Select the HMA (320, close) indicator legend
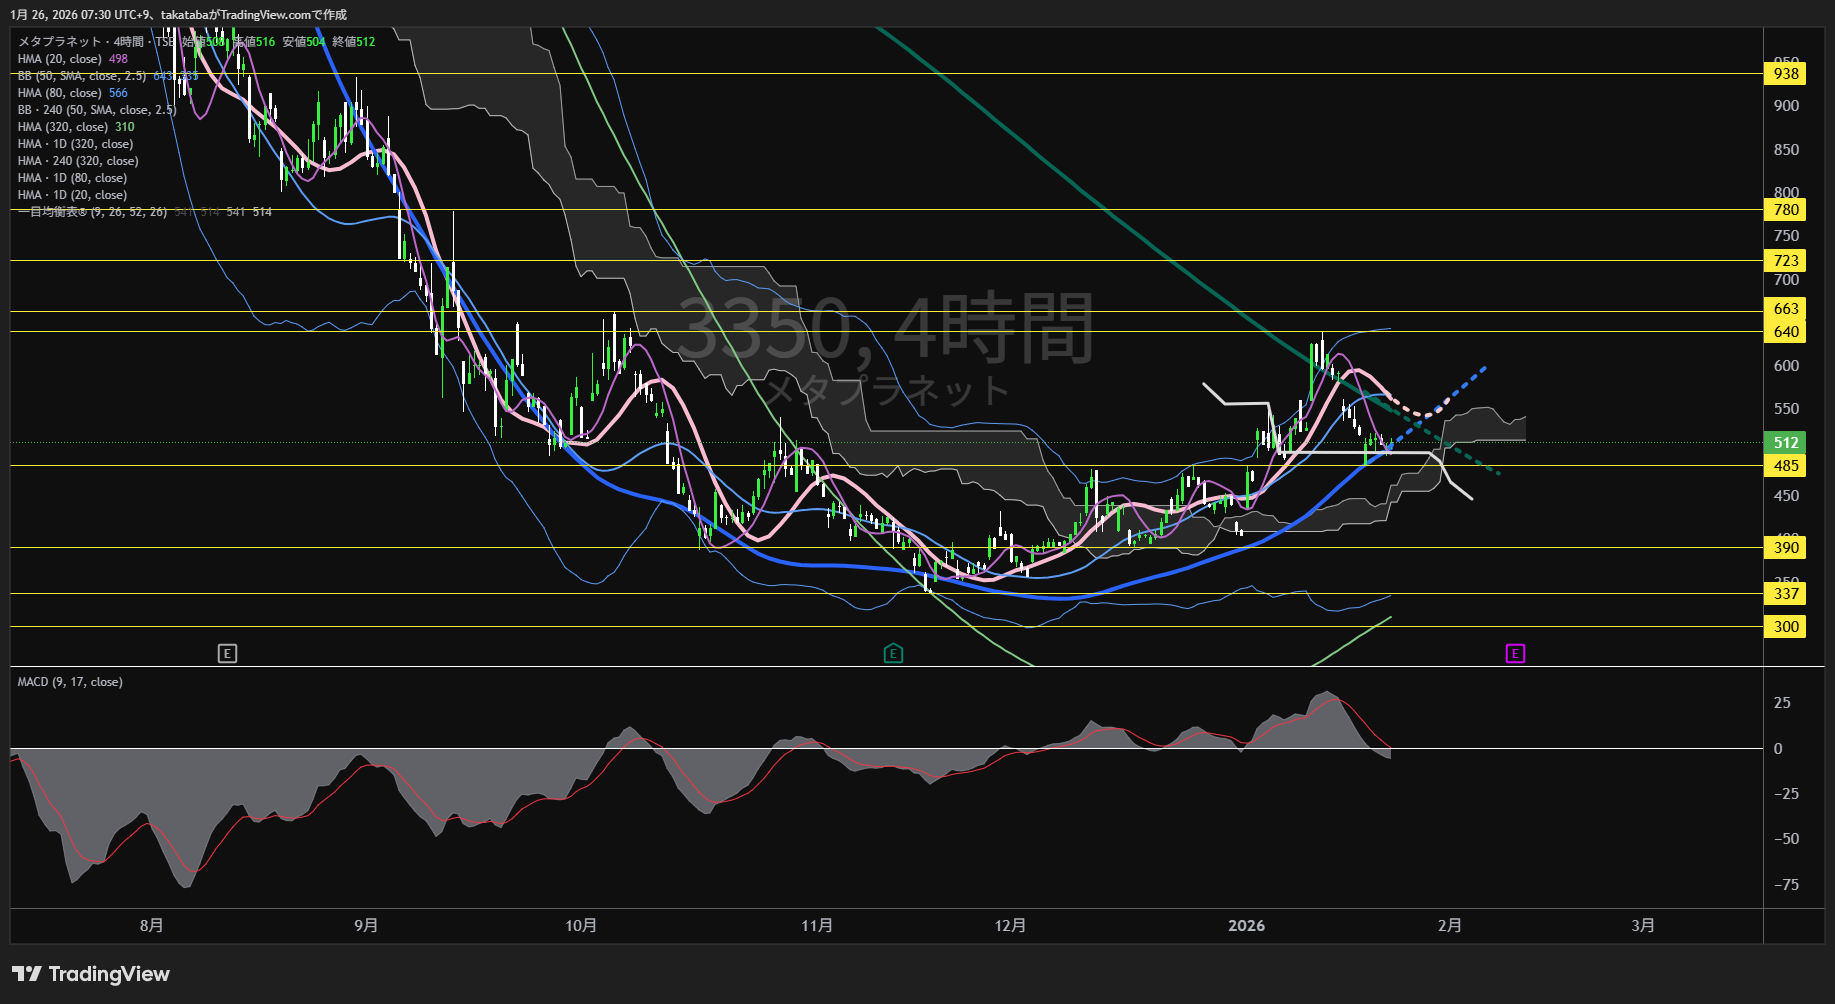The width and height of the screenshot is (1835, 1004). 62,127
